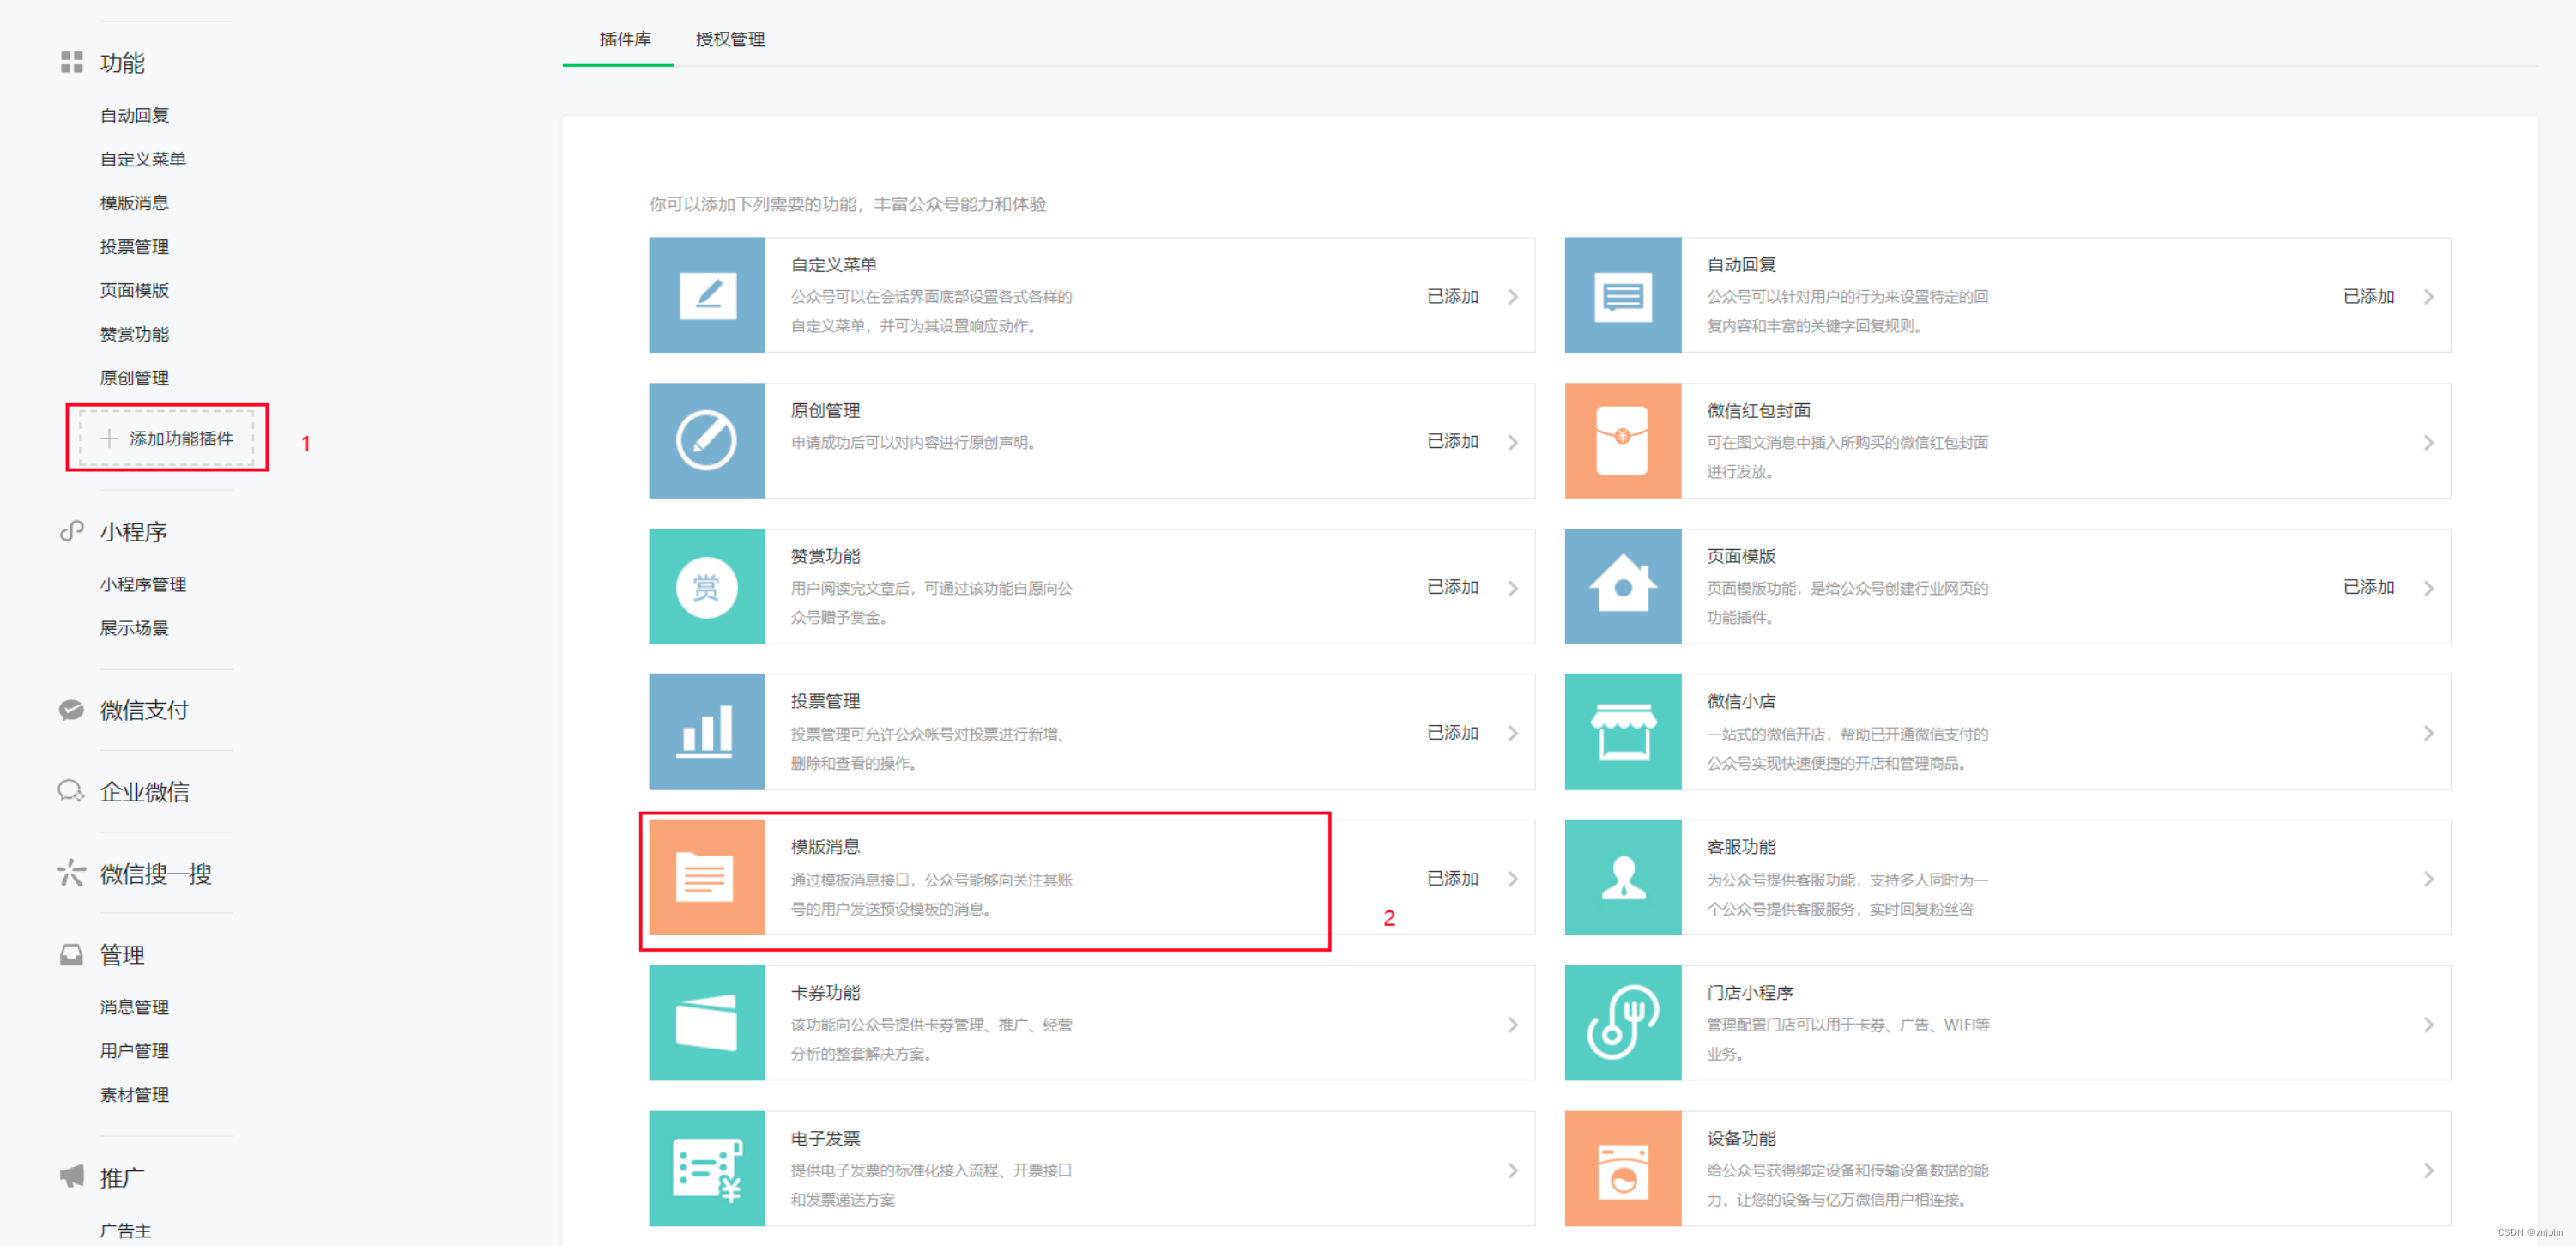
Task: Click the 客服功能 title text
Action: tap(1741, 847)
